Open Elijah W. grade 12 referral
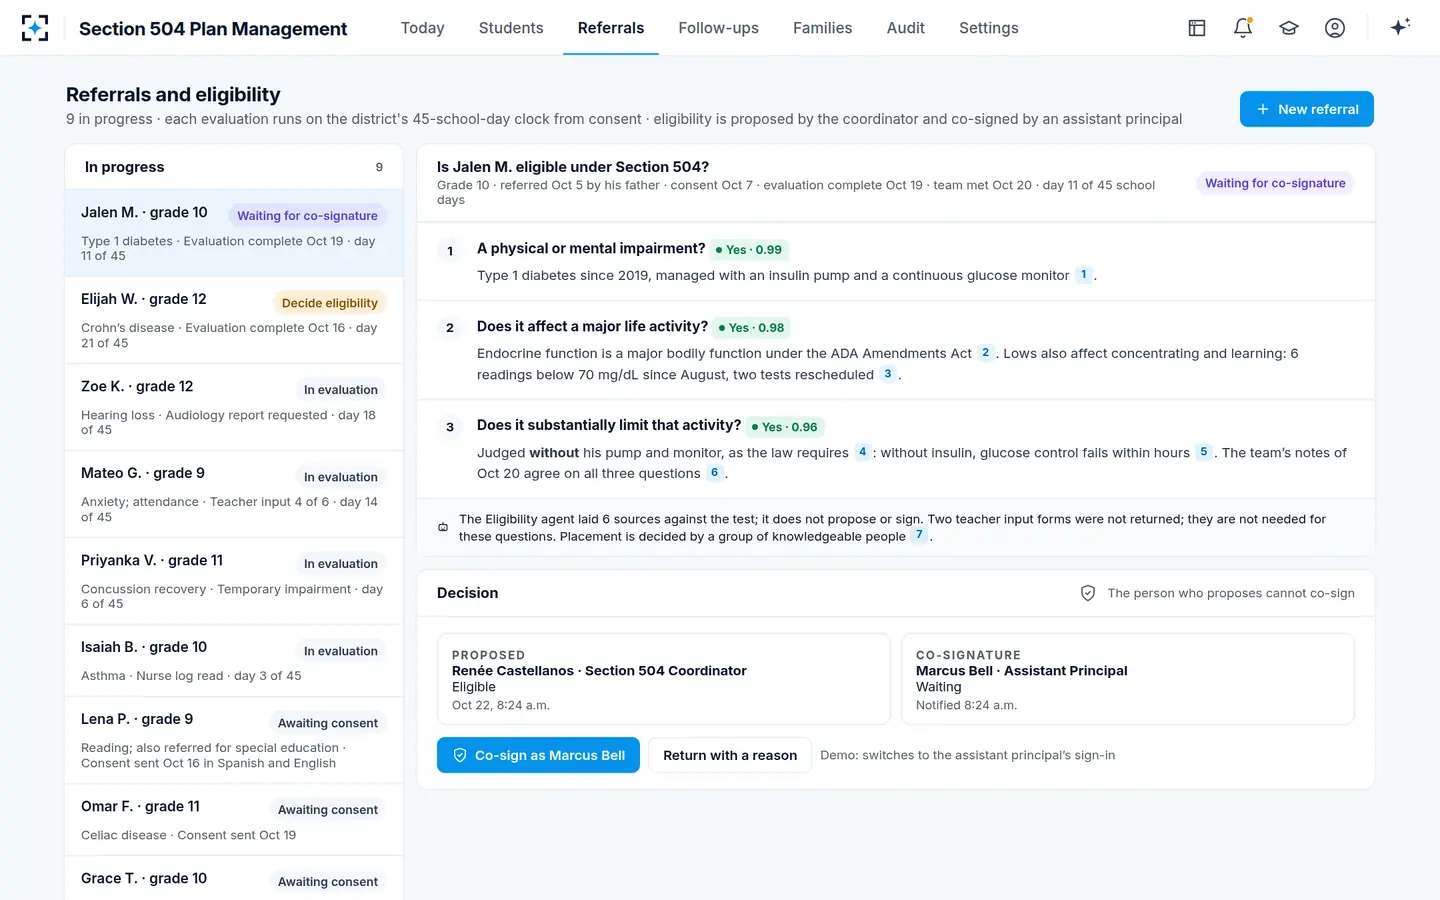Screen dimensions: 1440x900 [234, 320]
